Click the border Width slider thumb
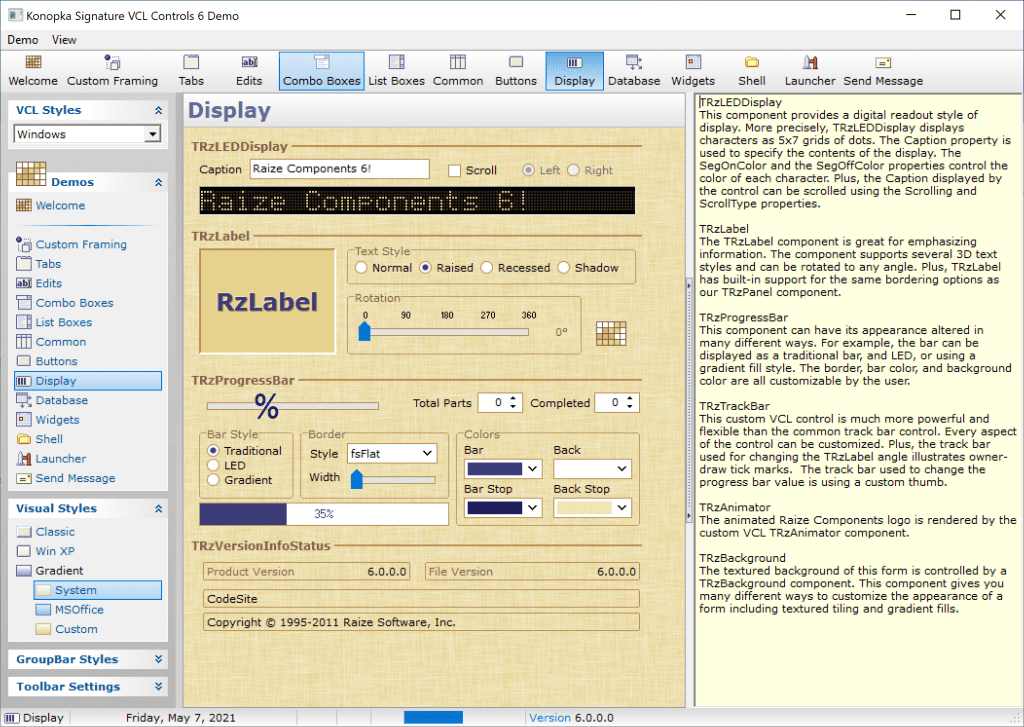This screenshot has width=1024, height=727. [x=357, y=480]
